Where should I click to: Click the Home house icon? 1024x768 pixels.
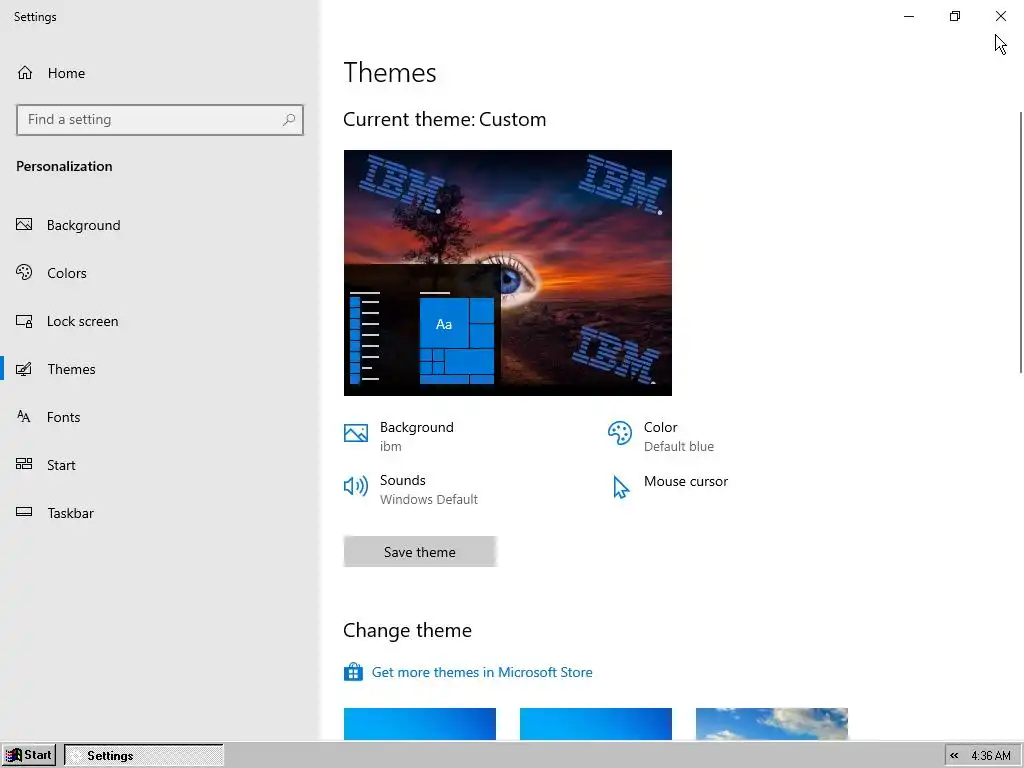tap(25, 72)
